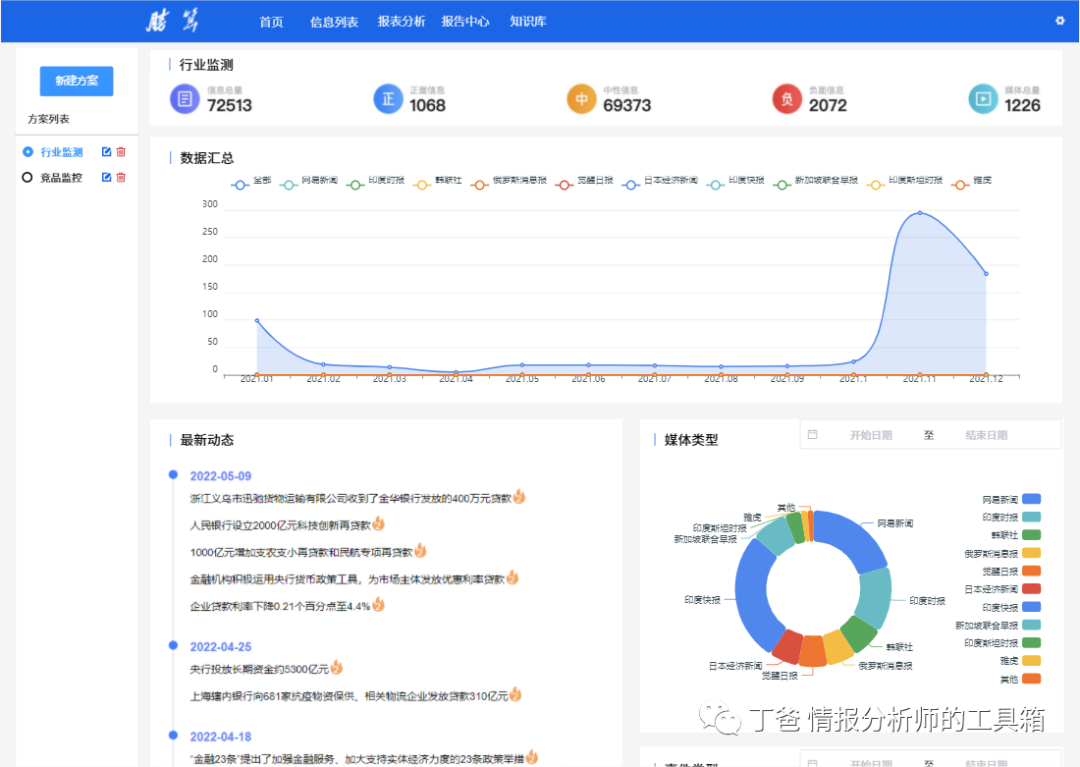The width and height of the screenshot is (1080, 767).
Task: Toggle 新加坡联合早报 series in line chart legend
Action: point(816,182)
